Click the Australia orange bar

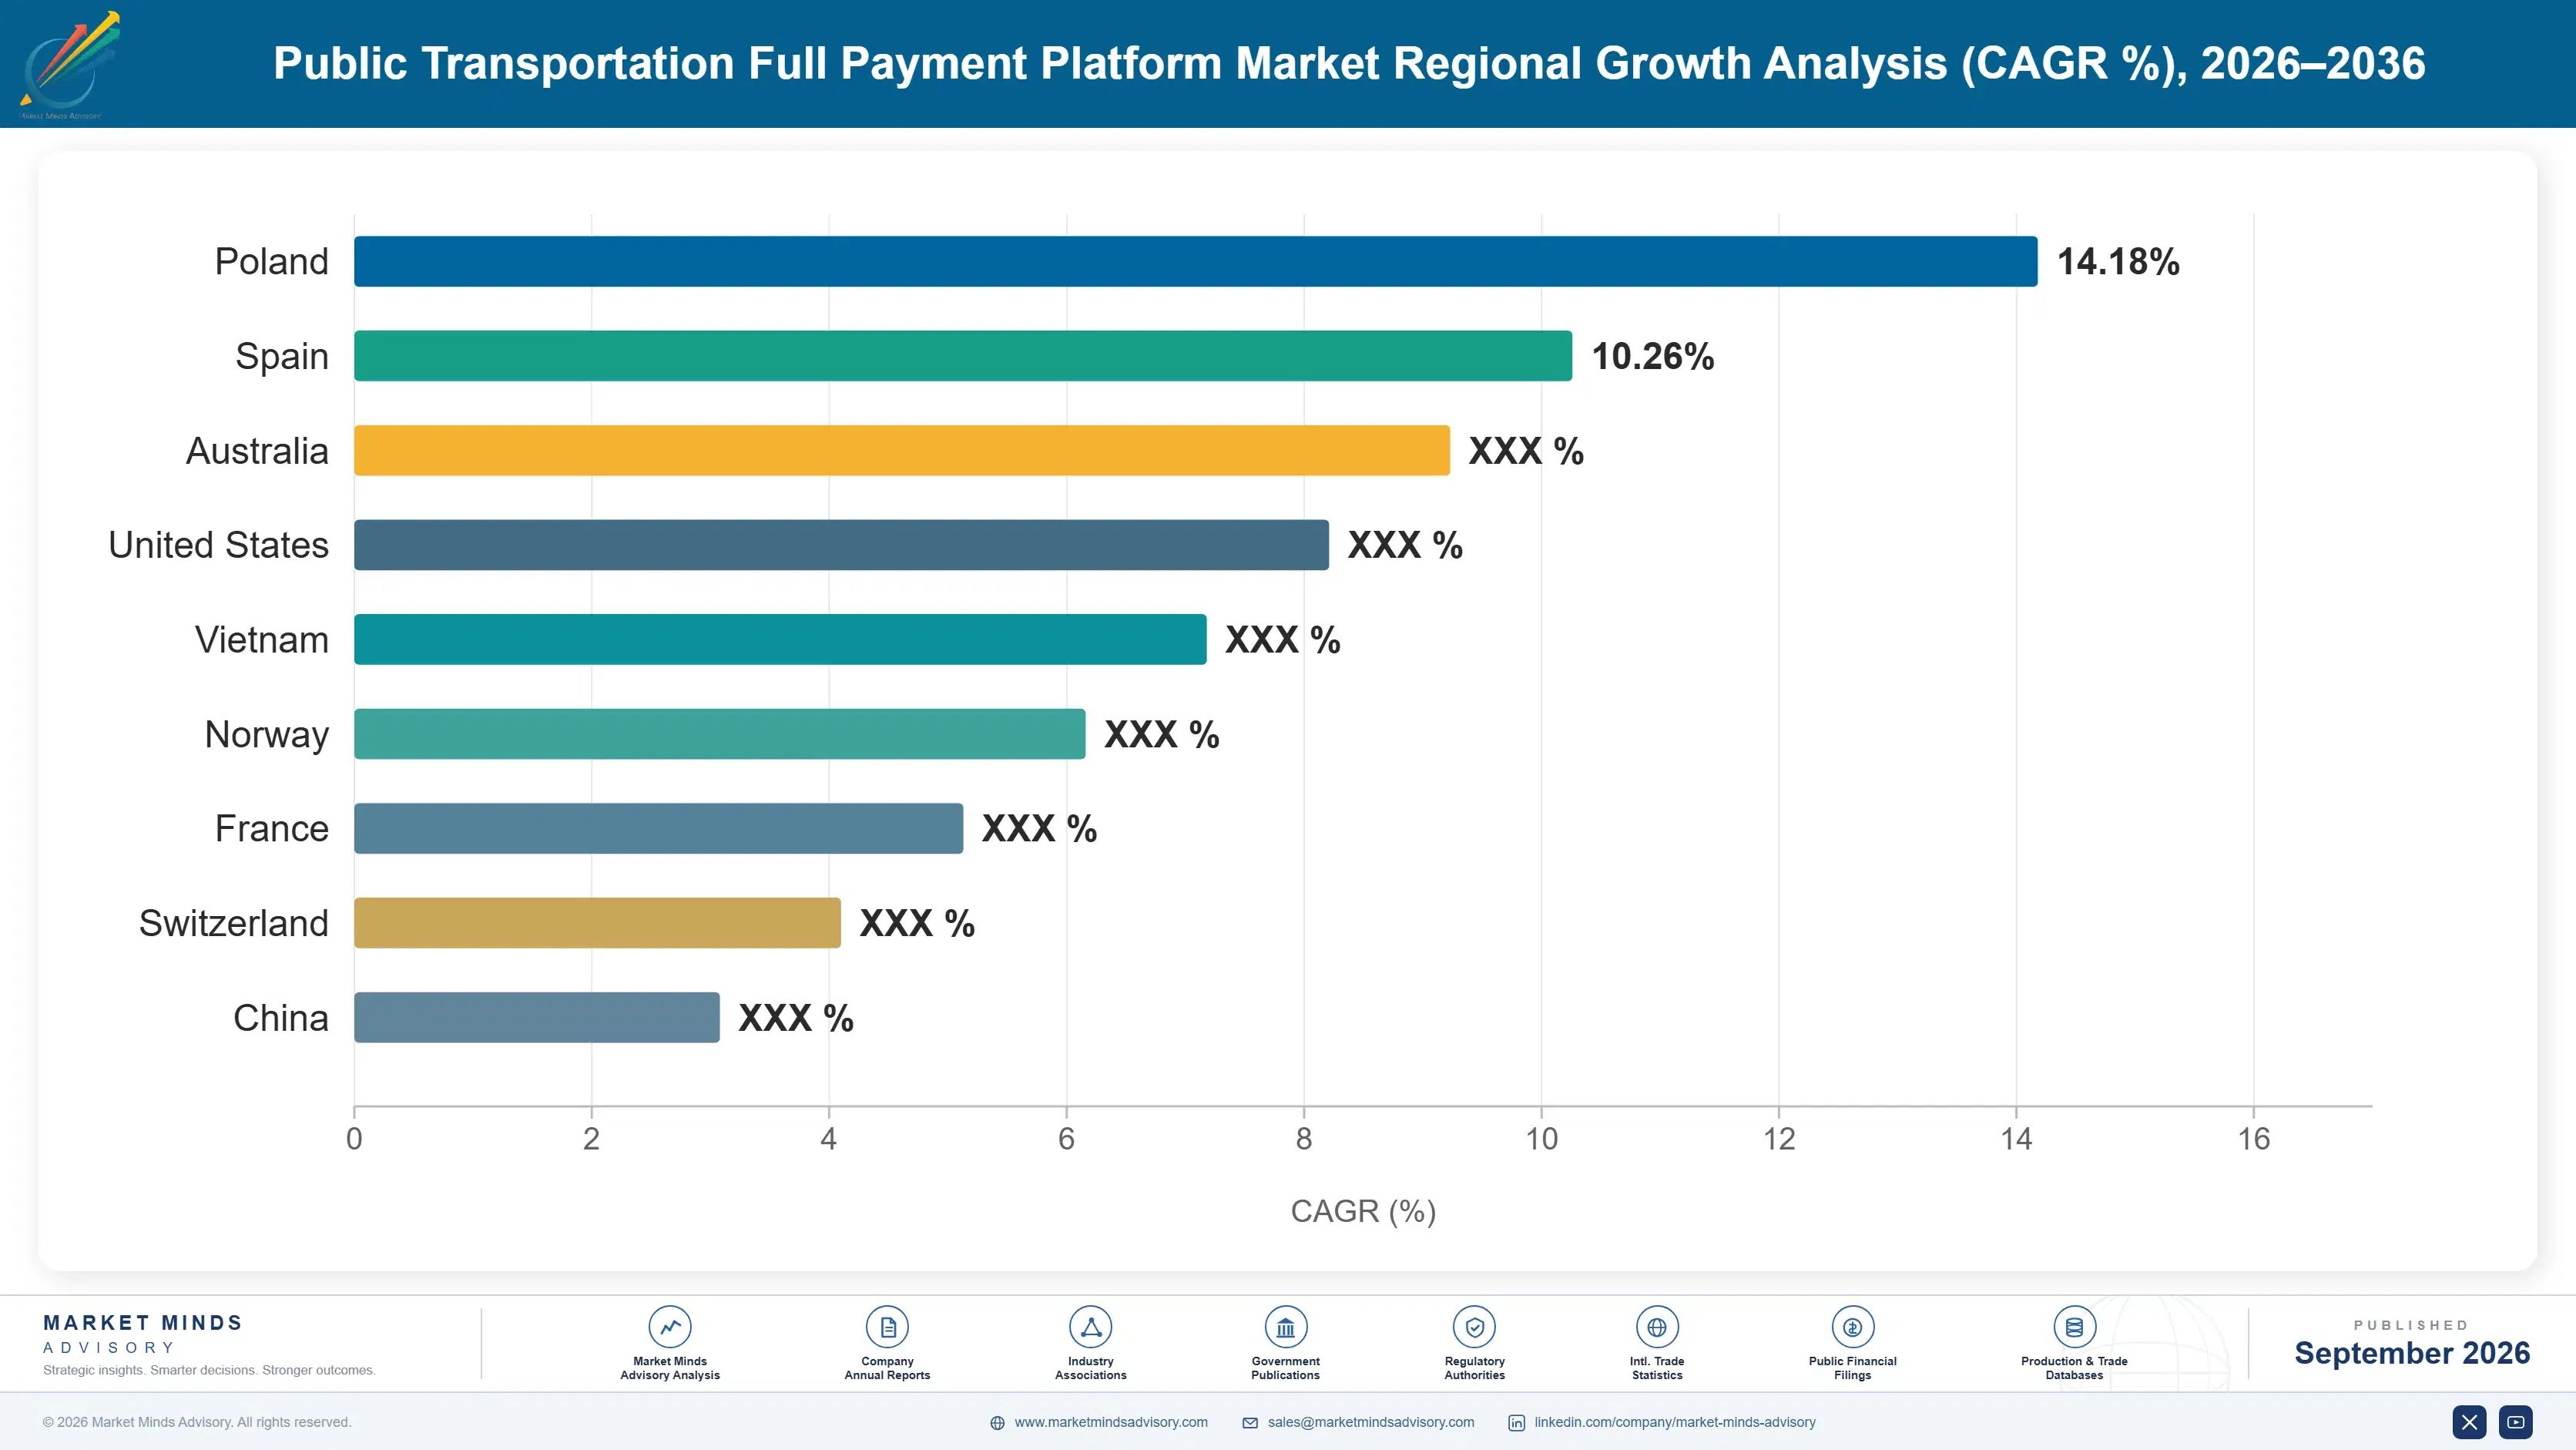tap(902, 450)
